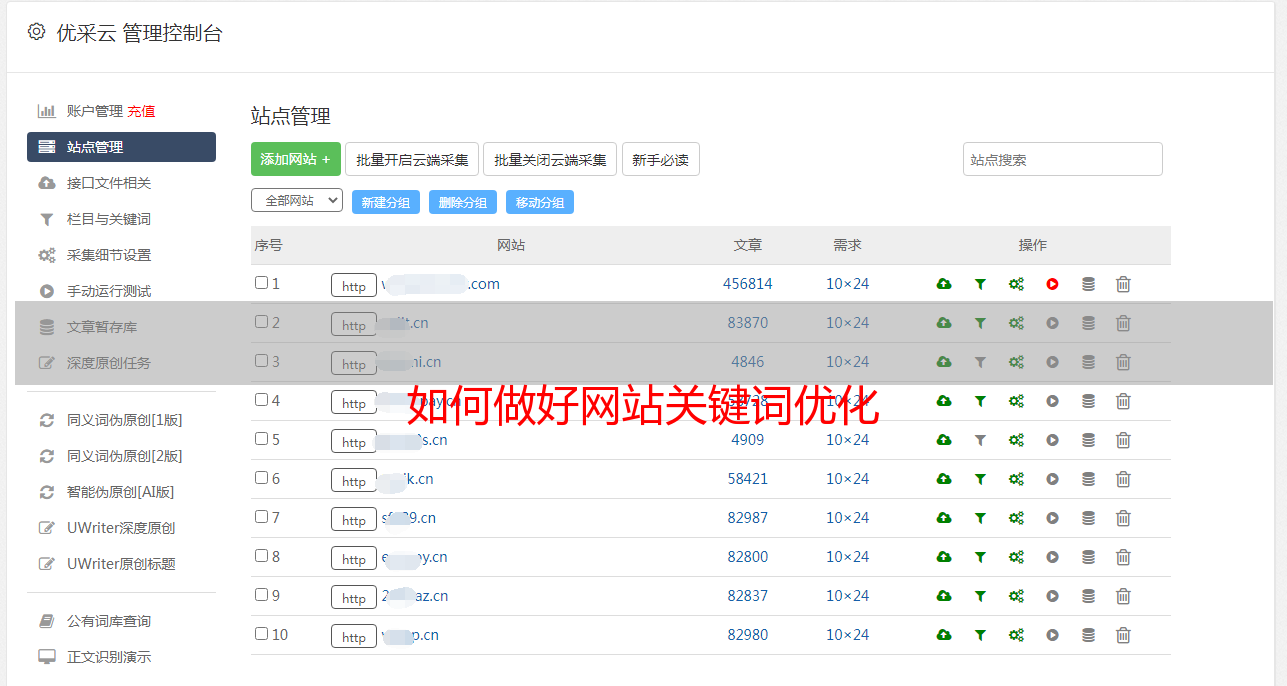Viewport: 1287px width, 686px height.
Task: Click article count 58421
Action: [x=748, y=479]
